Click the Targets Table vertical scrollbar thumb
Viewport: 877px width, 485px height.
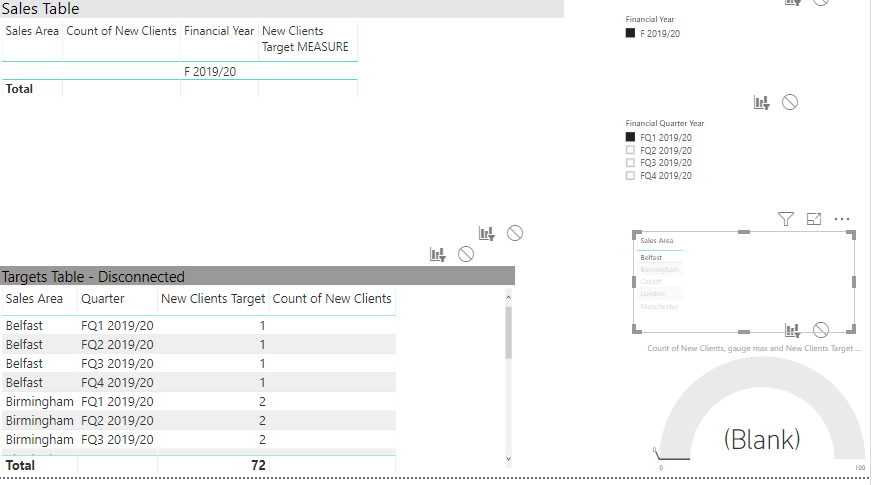tap(508, 333)
